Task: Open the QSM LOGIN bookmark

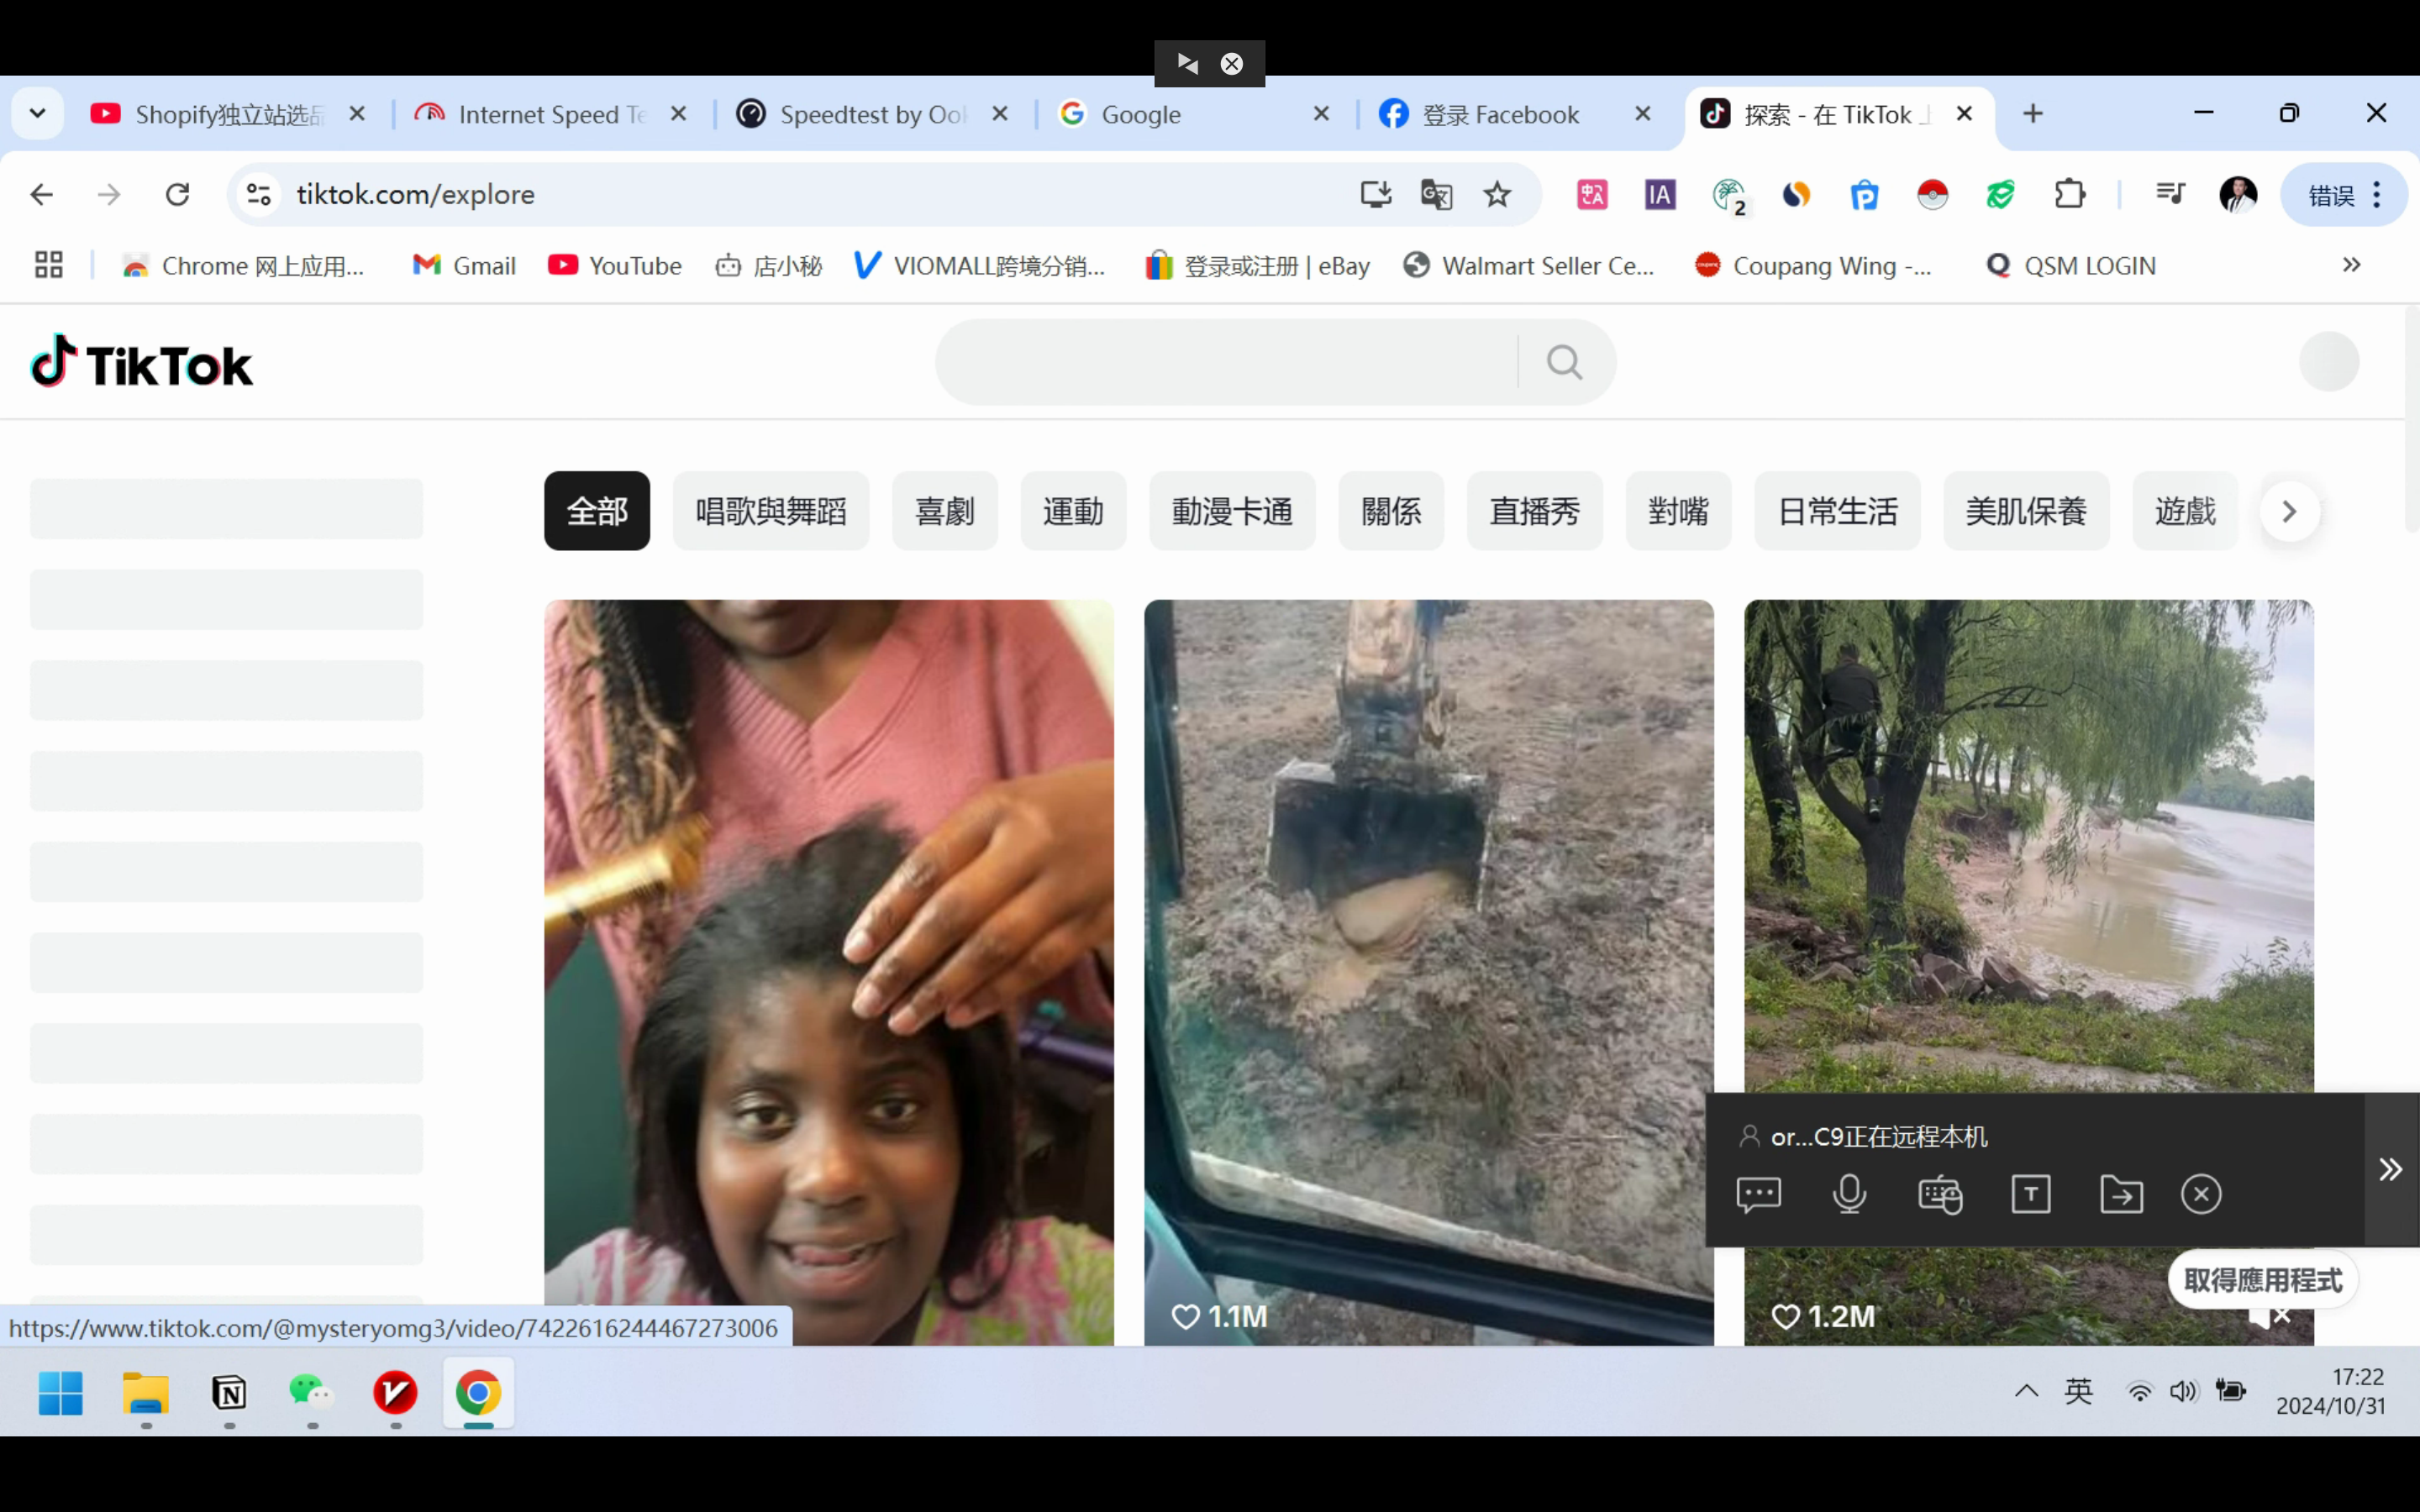Action: pos(2071,265)
